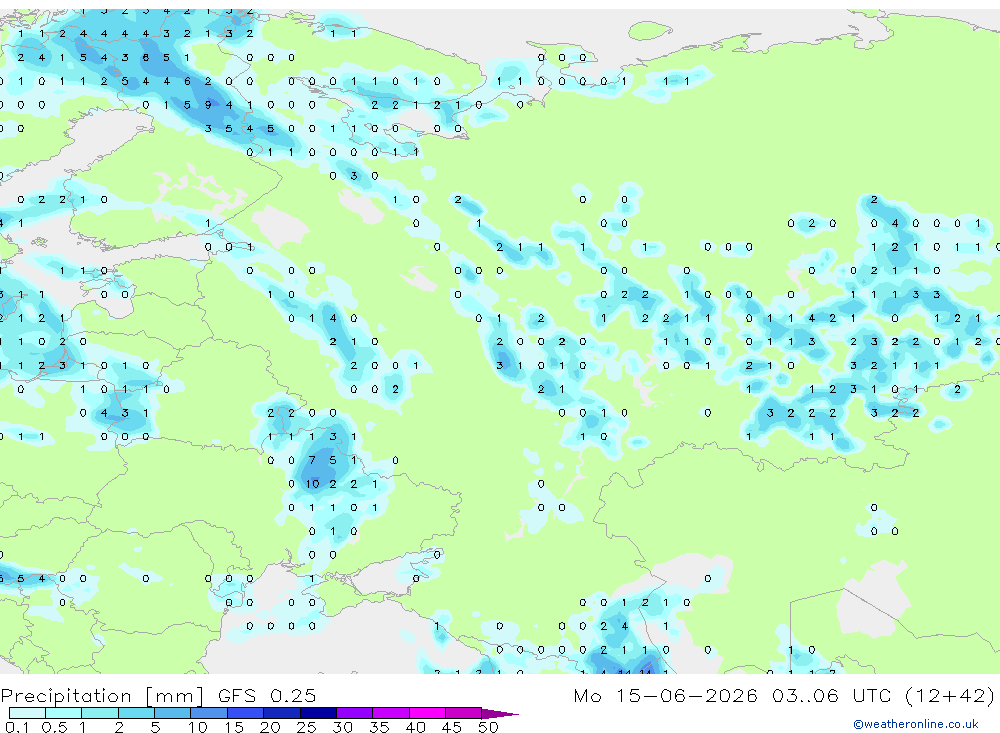The width and height of the screenshot is (1000, 733).
Task: Click the '40' legend scale label
Action: [415, 727]
